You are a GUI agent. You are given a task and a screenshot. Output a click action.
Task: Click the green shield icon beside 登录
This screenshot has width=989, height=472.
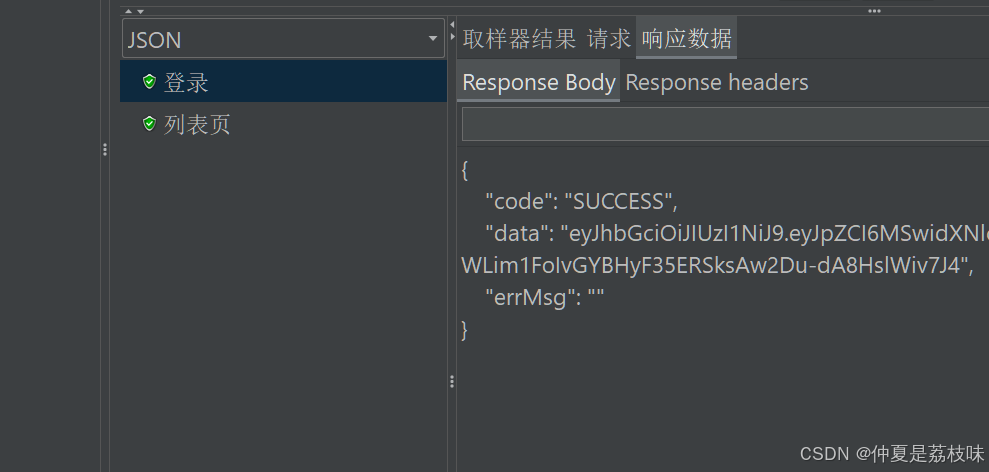point(149,81)
